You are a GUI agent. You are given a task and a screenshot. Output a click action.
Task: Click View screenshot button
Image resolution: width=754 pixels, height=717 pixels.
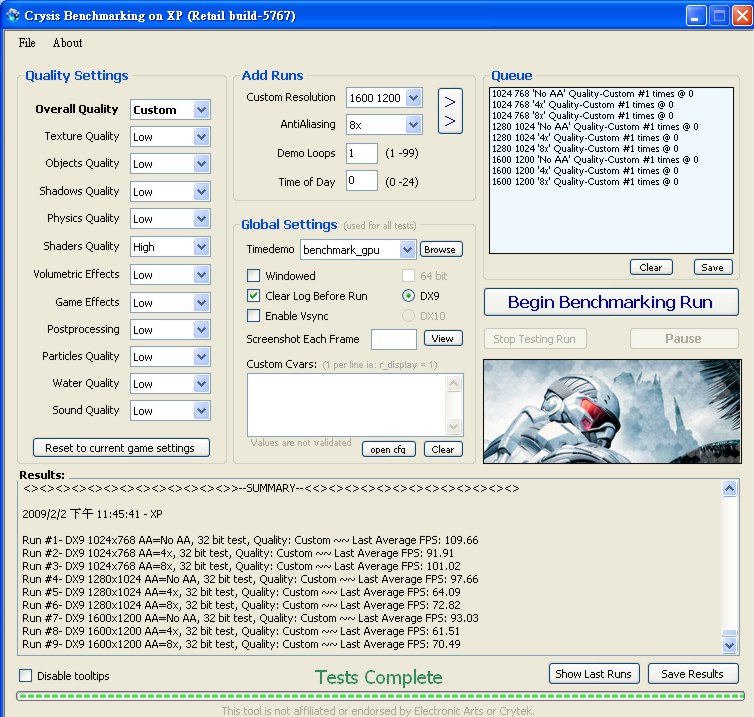click(x=443, y=338)
